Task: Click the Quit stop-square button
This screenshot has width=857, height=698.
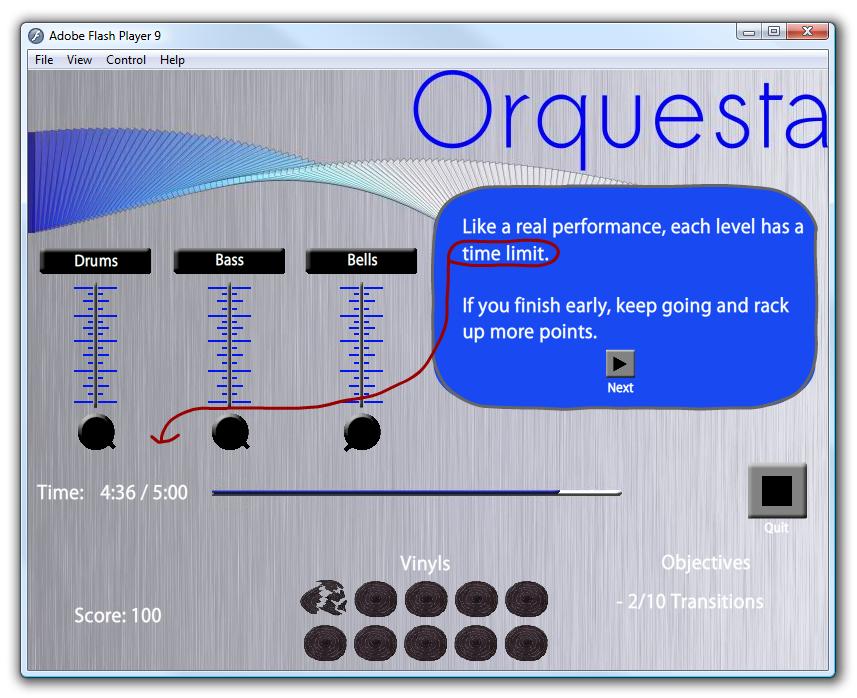Action: [777, 491]
